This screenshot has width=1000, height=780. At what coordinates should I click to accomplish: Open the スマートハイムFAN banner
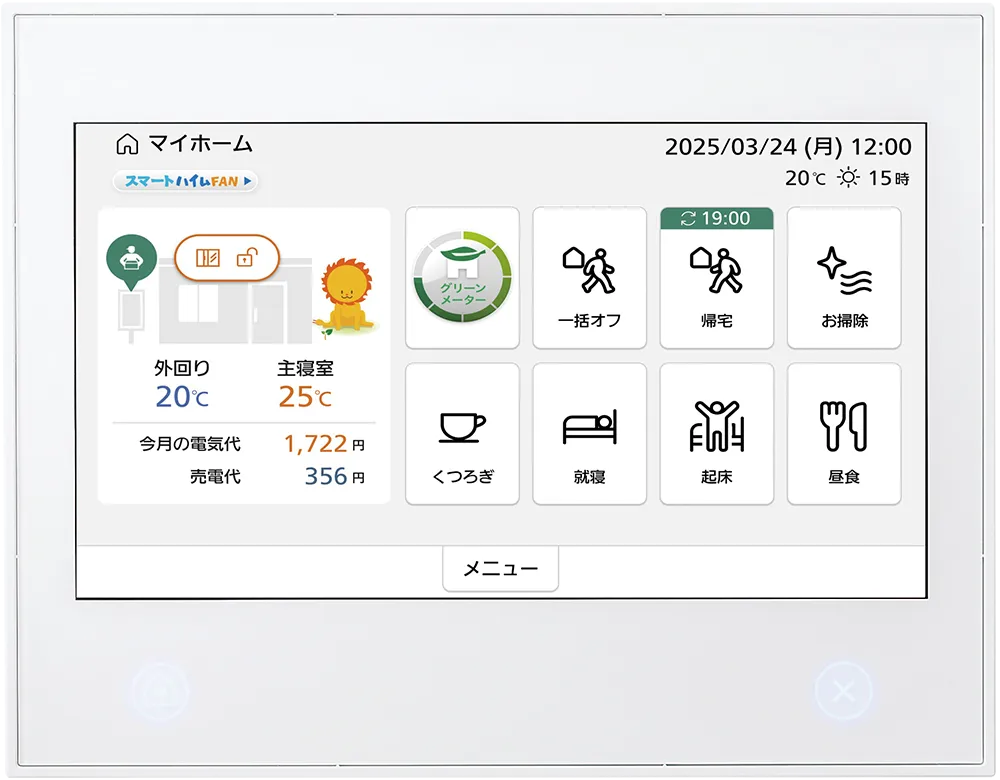click(x=183, y=183)
